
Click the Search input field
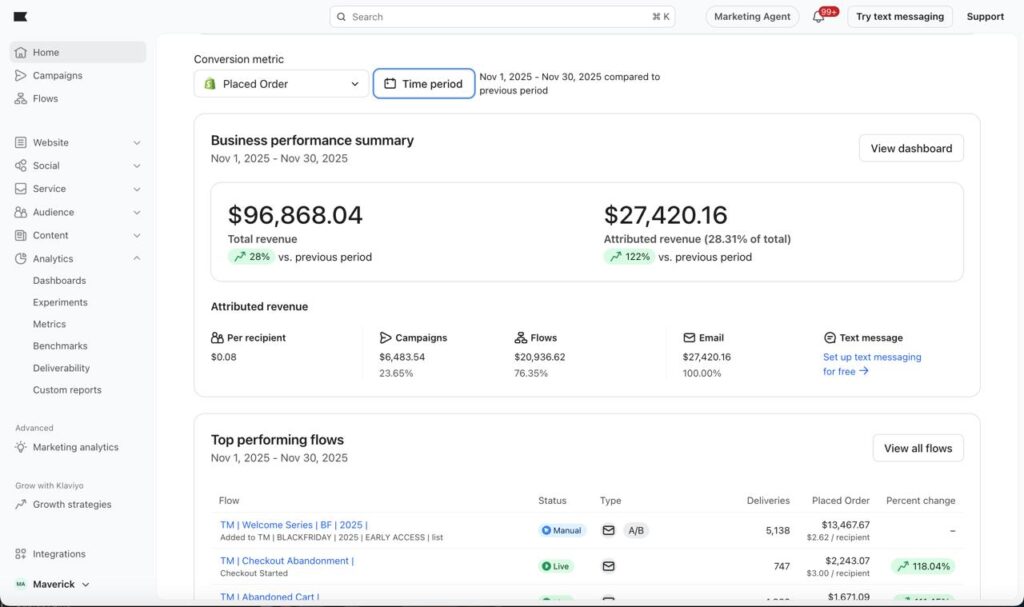[502, 17]
